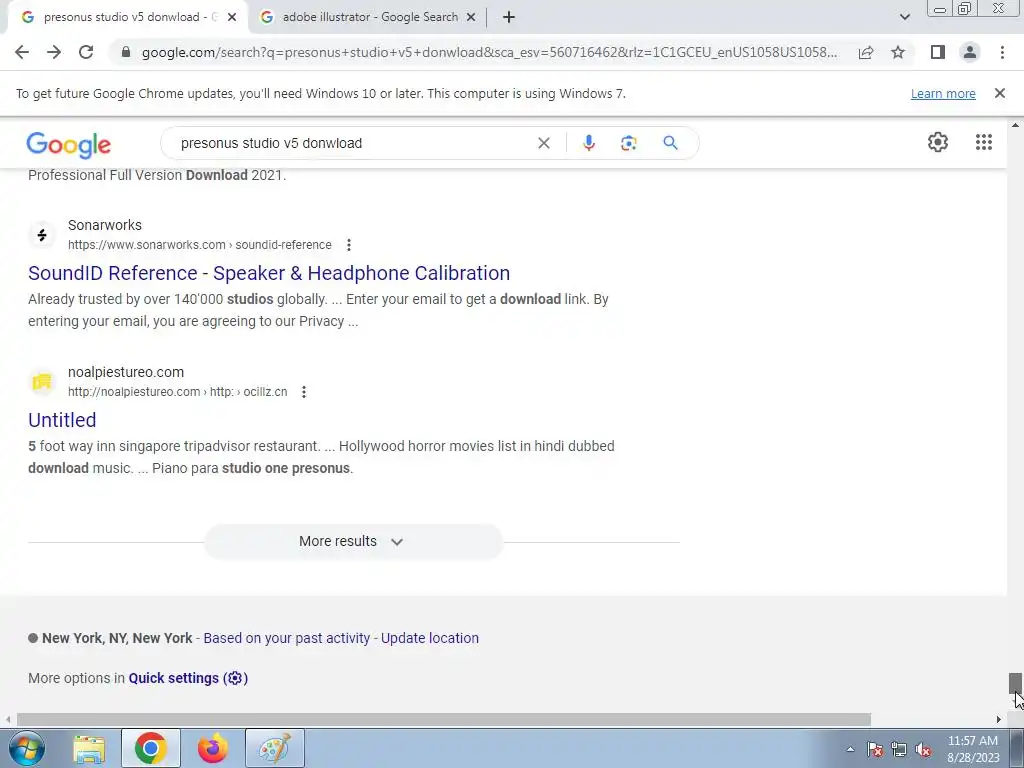This screenshot has height=768, width=1024.
Task: Open Google quick settings gear
Action: (938, 142)
